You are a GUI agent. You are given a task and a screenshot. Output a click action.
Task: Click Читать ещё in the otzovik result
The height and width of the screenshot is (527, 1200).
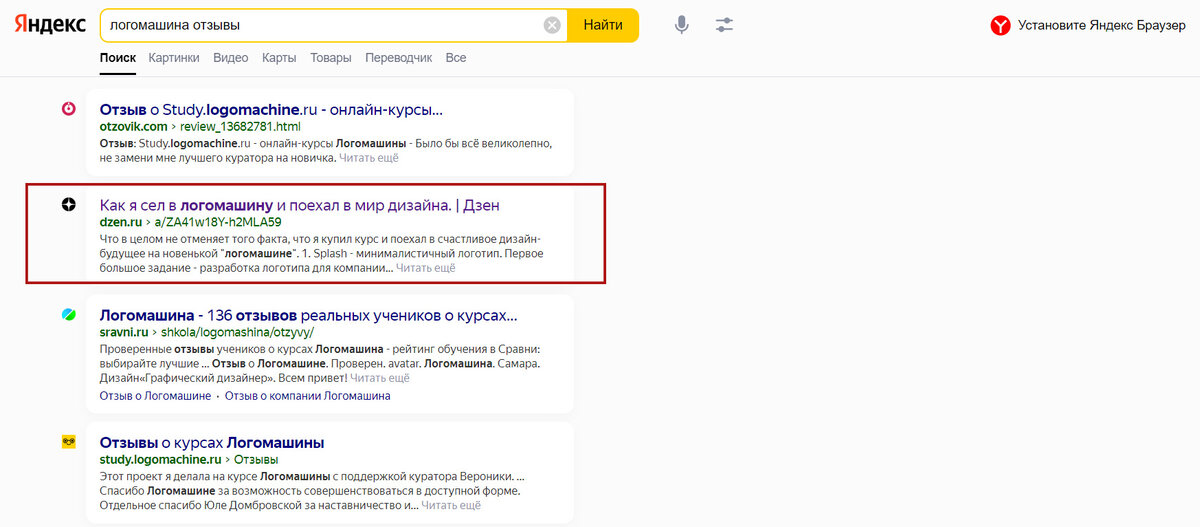(x=369, y=158)
